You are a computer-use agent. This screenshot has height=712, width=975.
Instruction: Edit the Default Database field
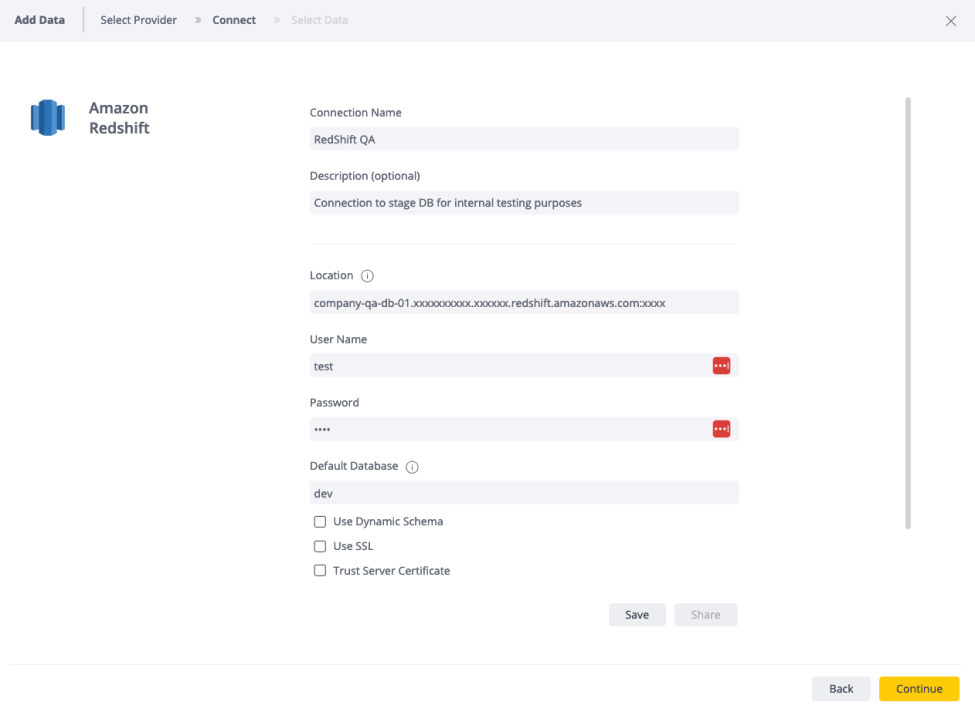pos(524,492)
